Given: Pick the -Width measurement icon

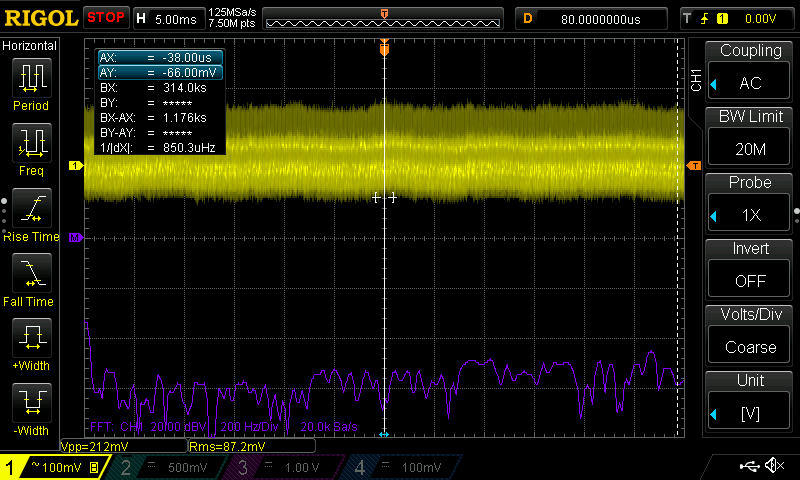Looking at the screenshot, I should 32,403.
